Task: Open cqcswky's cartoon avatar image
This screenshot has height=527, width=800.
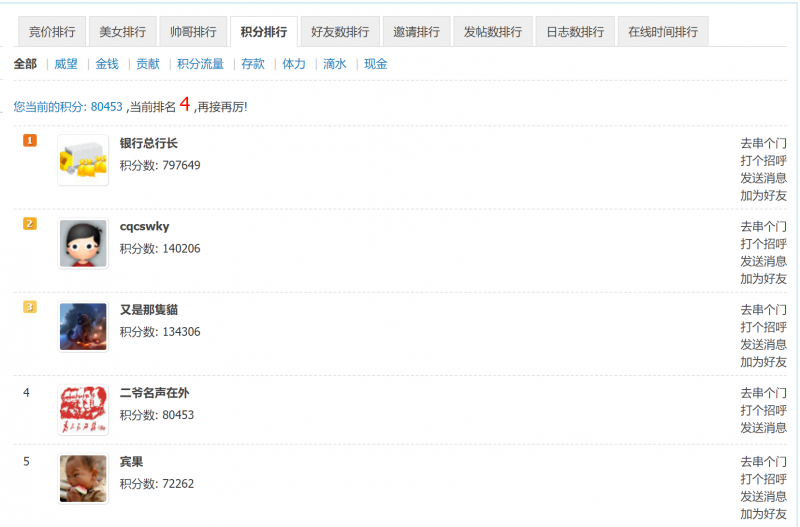Action: pyautogui.click(x=83, y=244)
